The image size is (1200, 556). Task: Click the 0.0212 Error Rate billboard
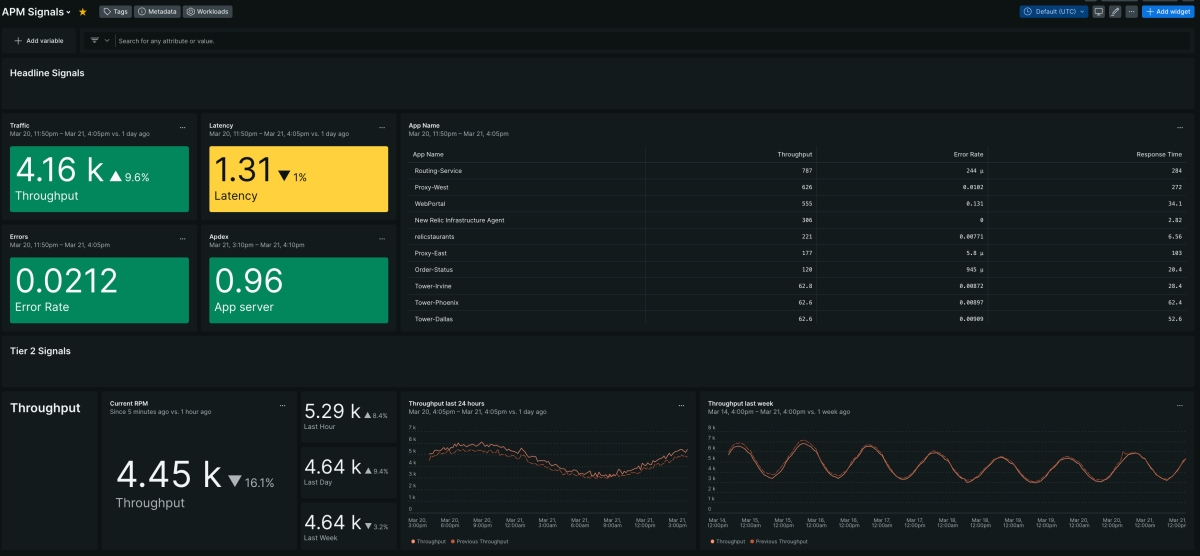pos(99,290)
